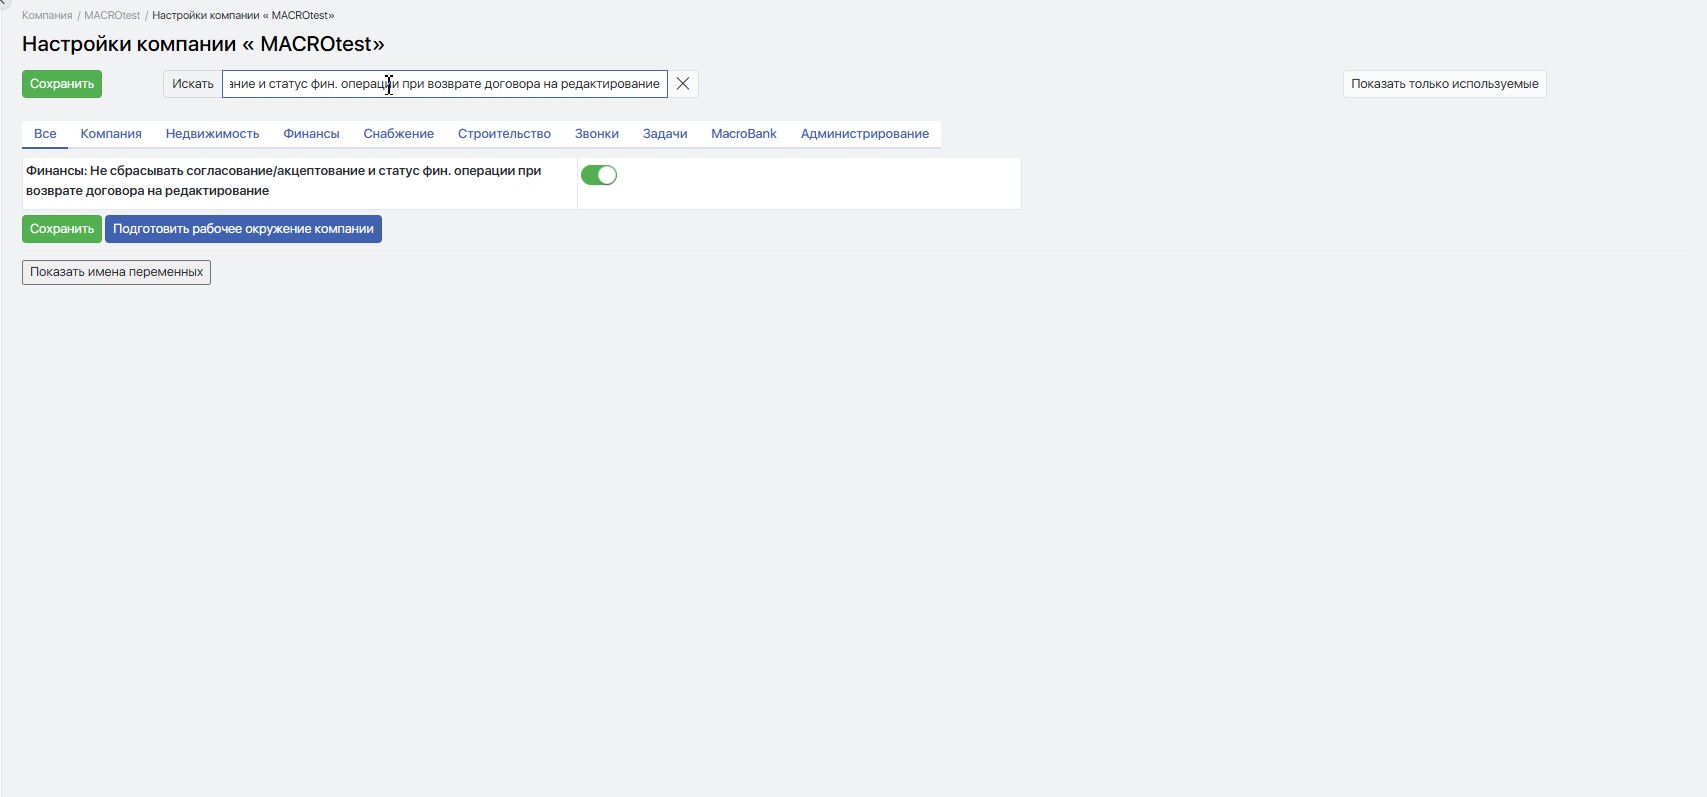Click the Сохранить button left of the search field
Image resolution: width=1707 pixels, height=797 pixels.
click(x=62, y=84)
